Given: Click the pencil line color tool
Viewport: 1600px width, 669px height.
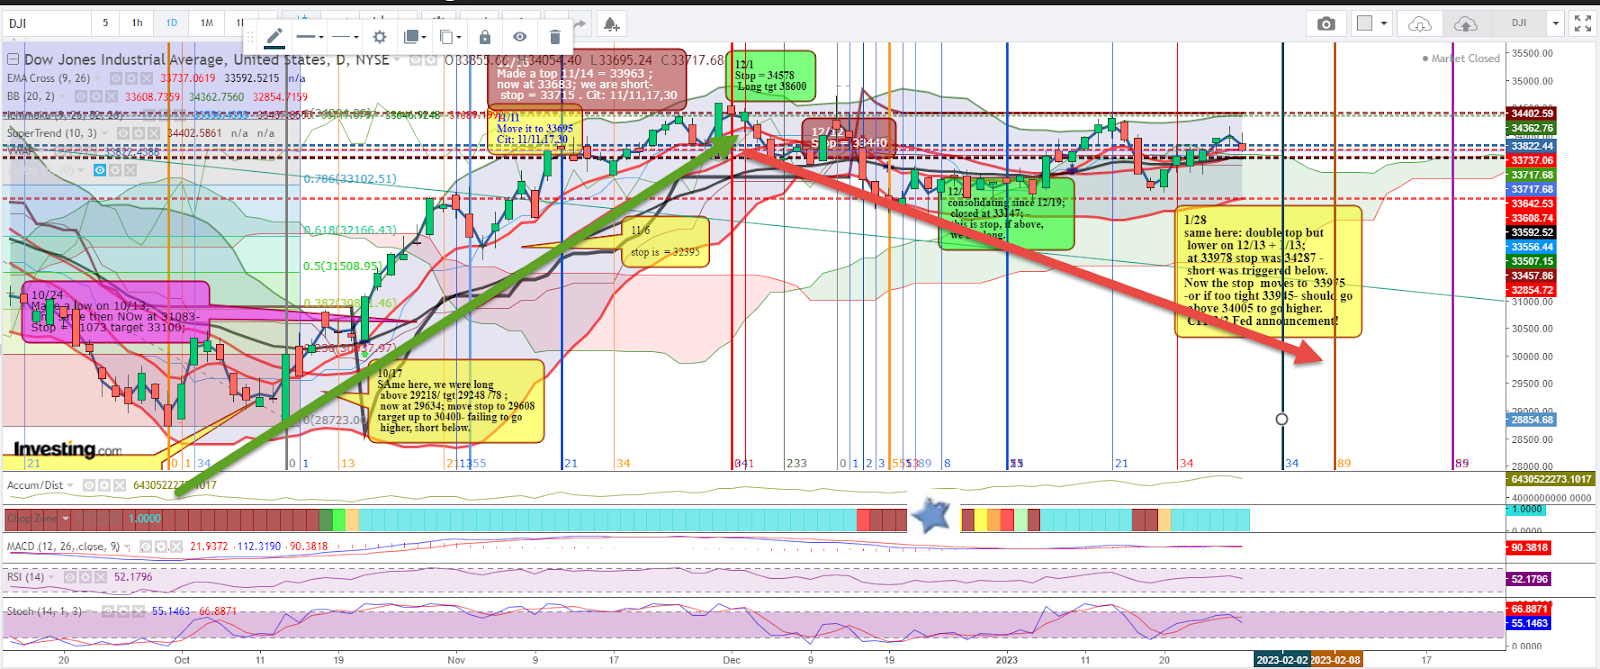Looking at the screenshot, I should 274,37.
